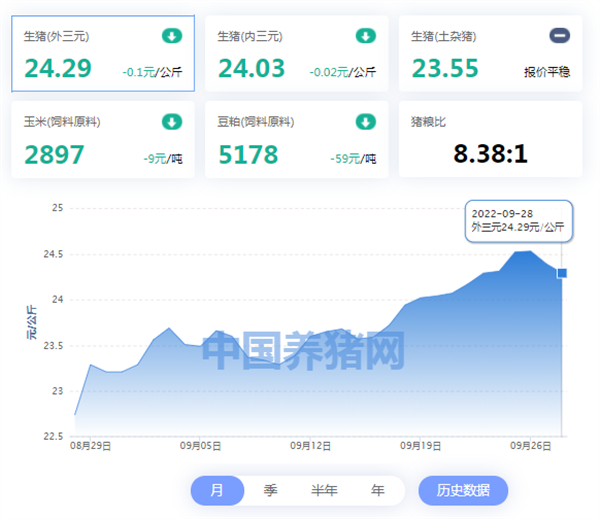The width and height of the screenshot is (600, 519).
Task: Click the -0.1元/公斤 change text
Action: click(152, 72)
